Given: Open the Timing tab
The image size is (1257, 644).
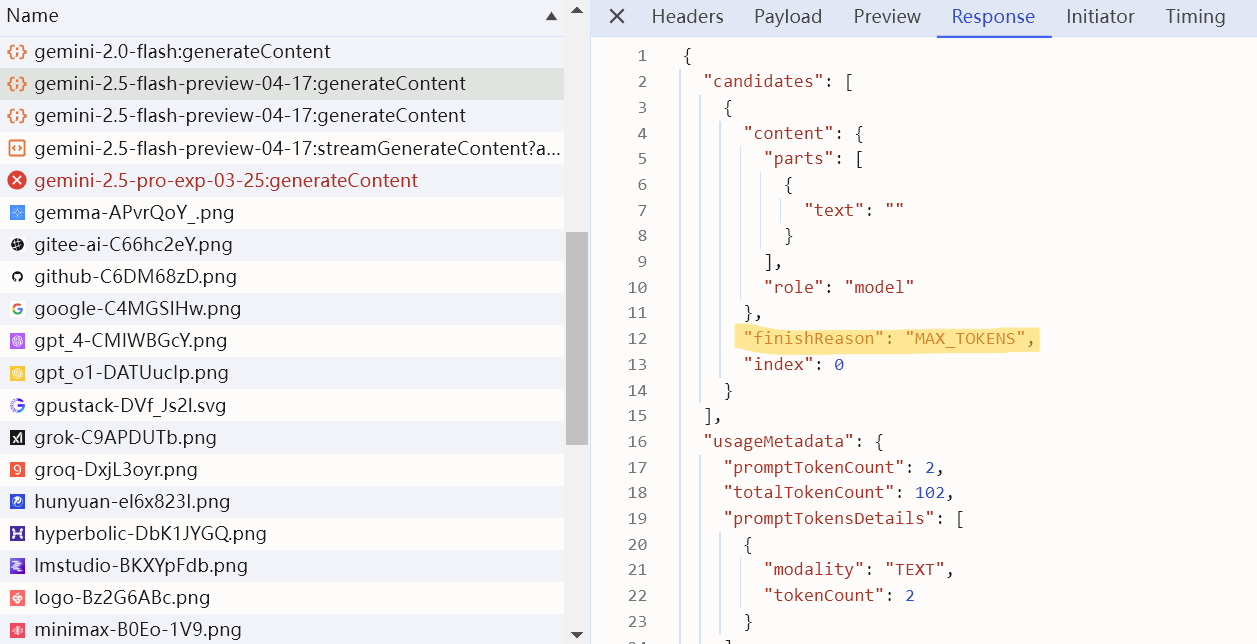Looking at the screenshot, I should [1195, 17].
